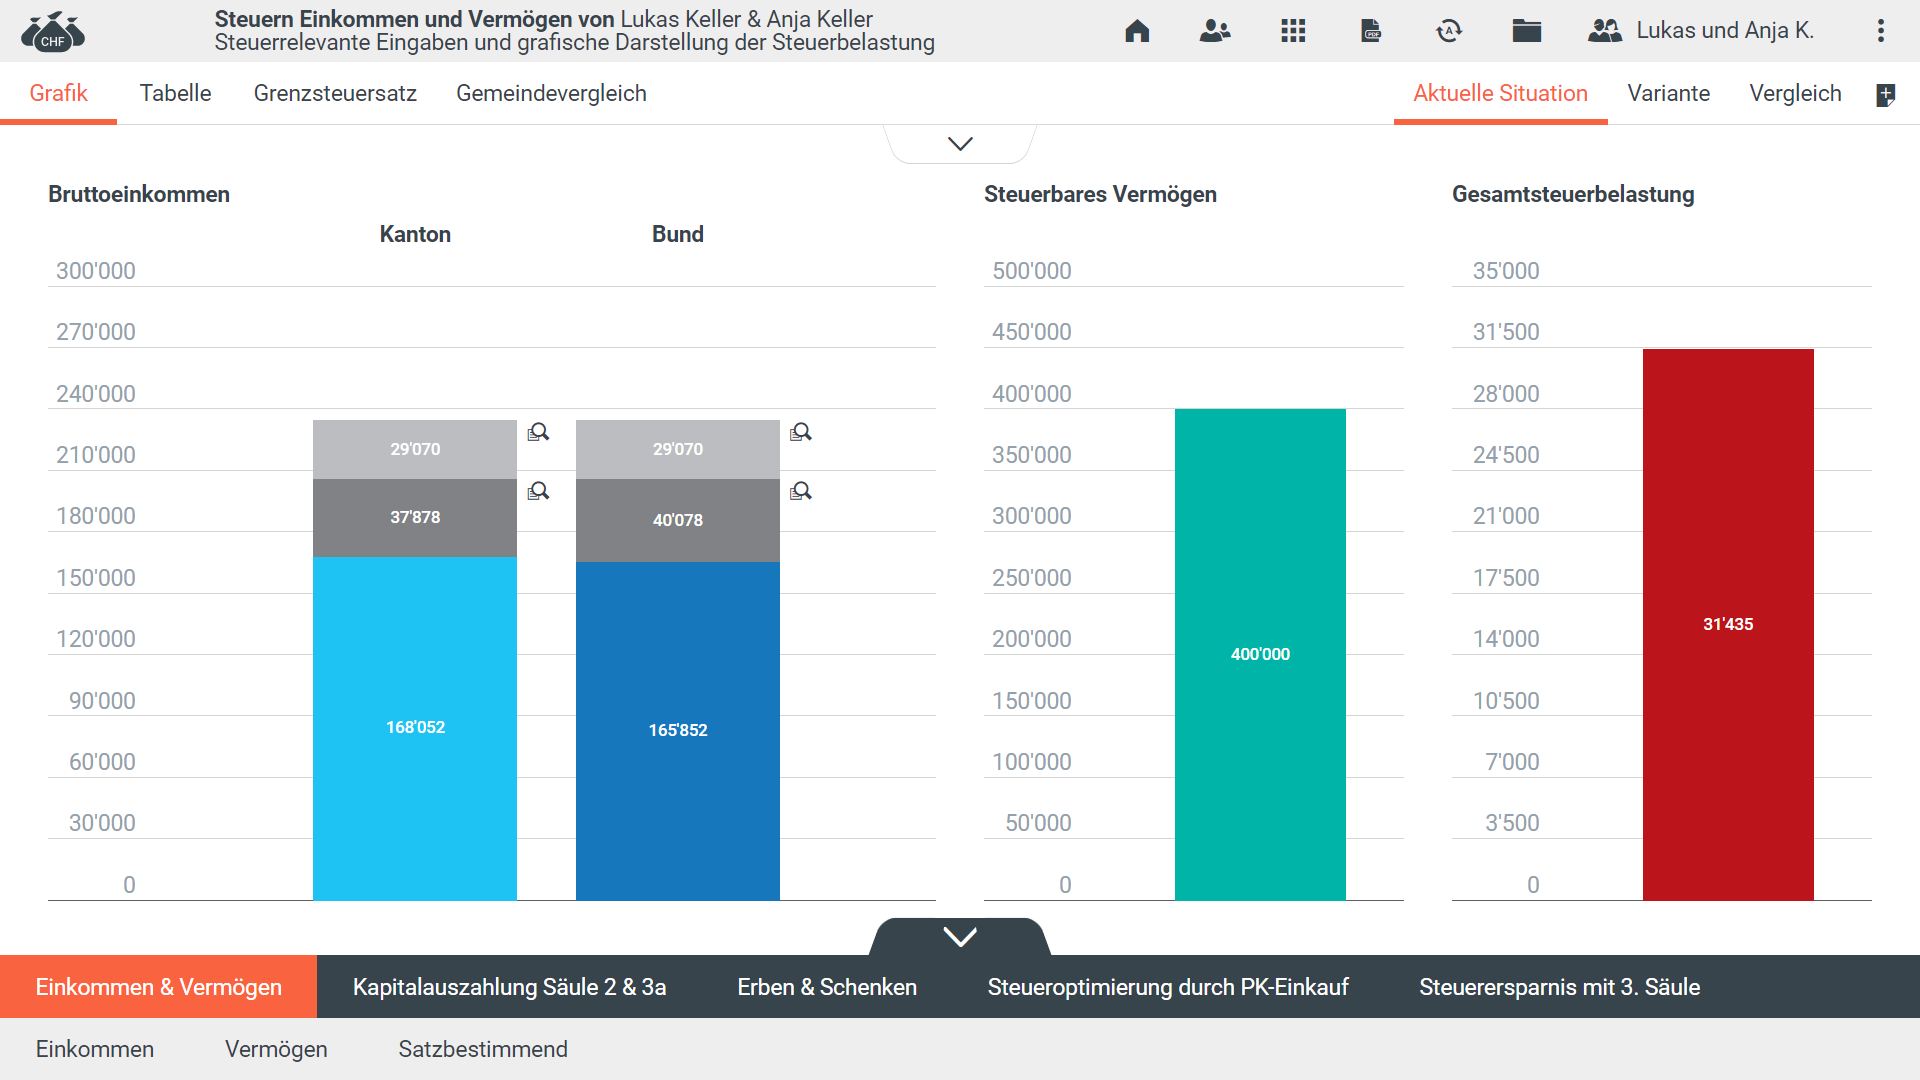This screenshot has width=1920, height=1080.
Task: Open the clients (people) icon
Action: tap(1214, 31)
